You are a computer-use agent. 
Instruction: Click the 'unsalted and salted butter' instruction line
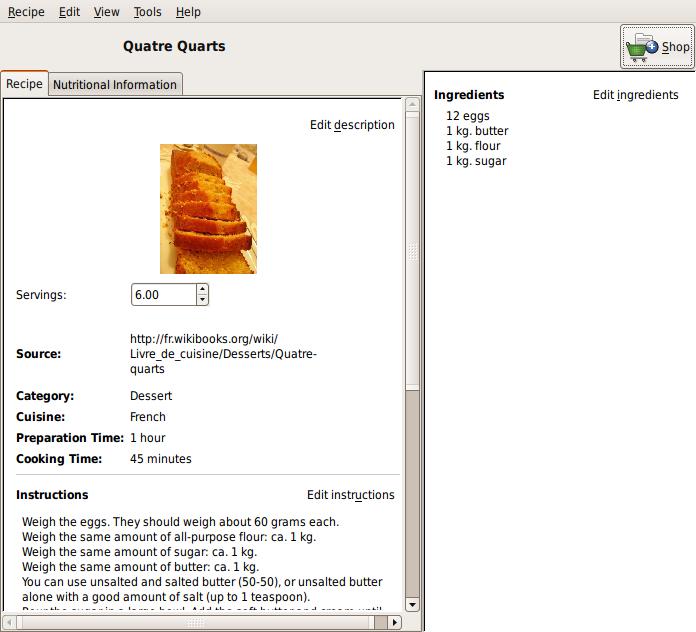point(202,582)
